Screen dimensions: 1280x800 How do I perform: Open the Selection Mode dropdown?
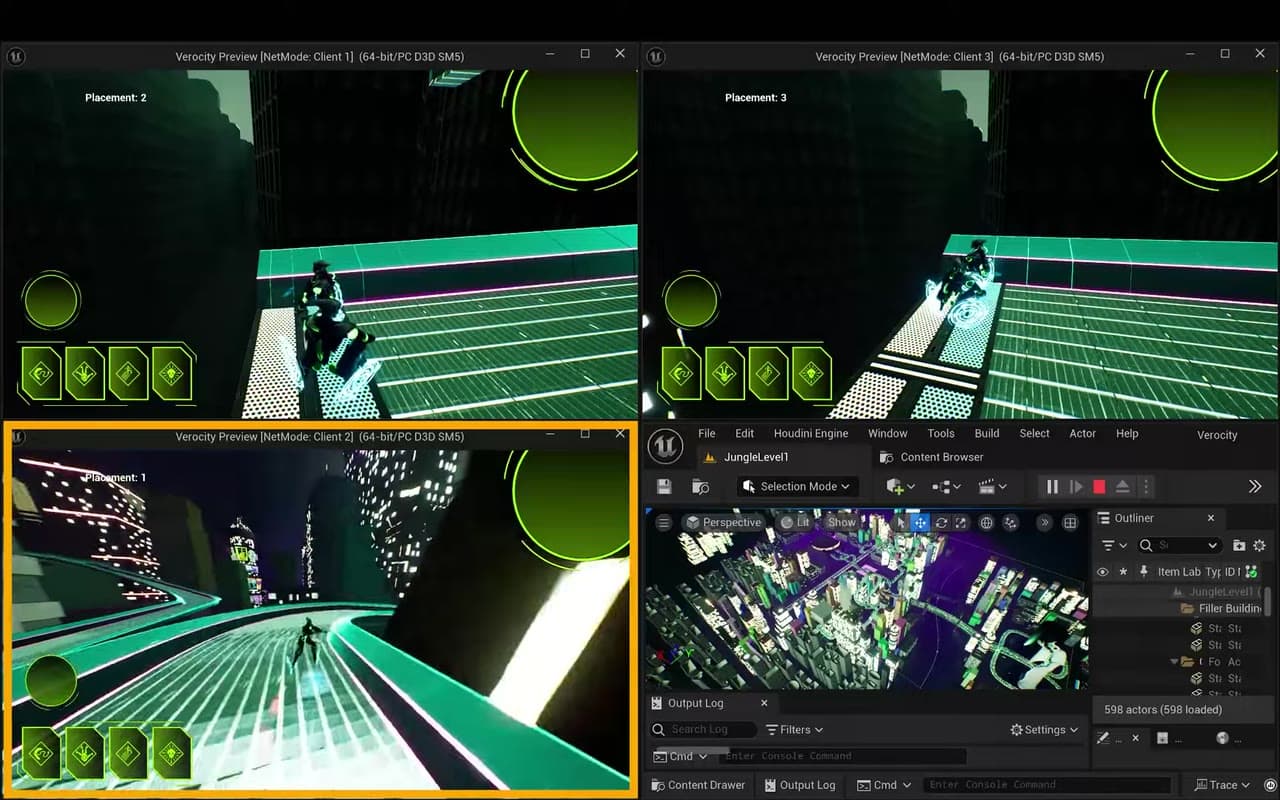(x=798, y=487)
